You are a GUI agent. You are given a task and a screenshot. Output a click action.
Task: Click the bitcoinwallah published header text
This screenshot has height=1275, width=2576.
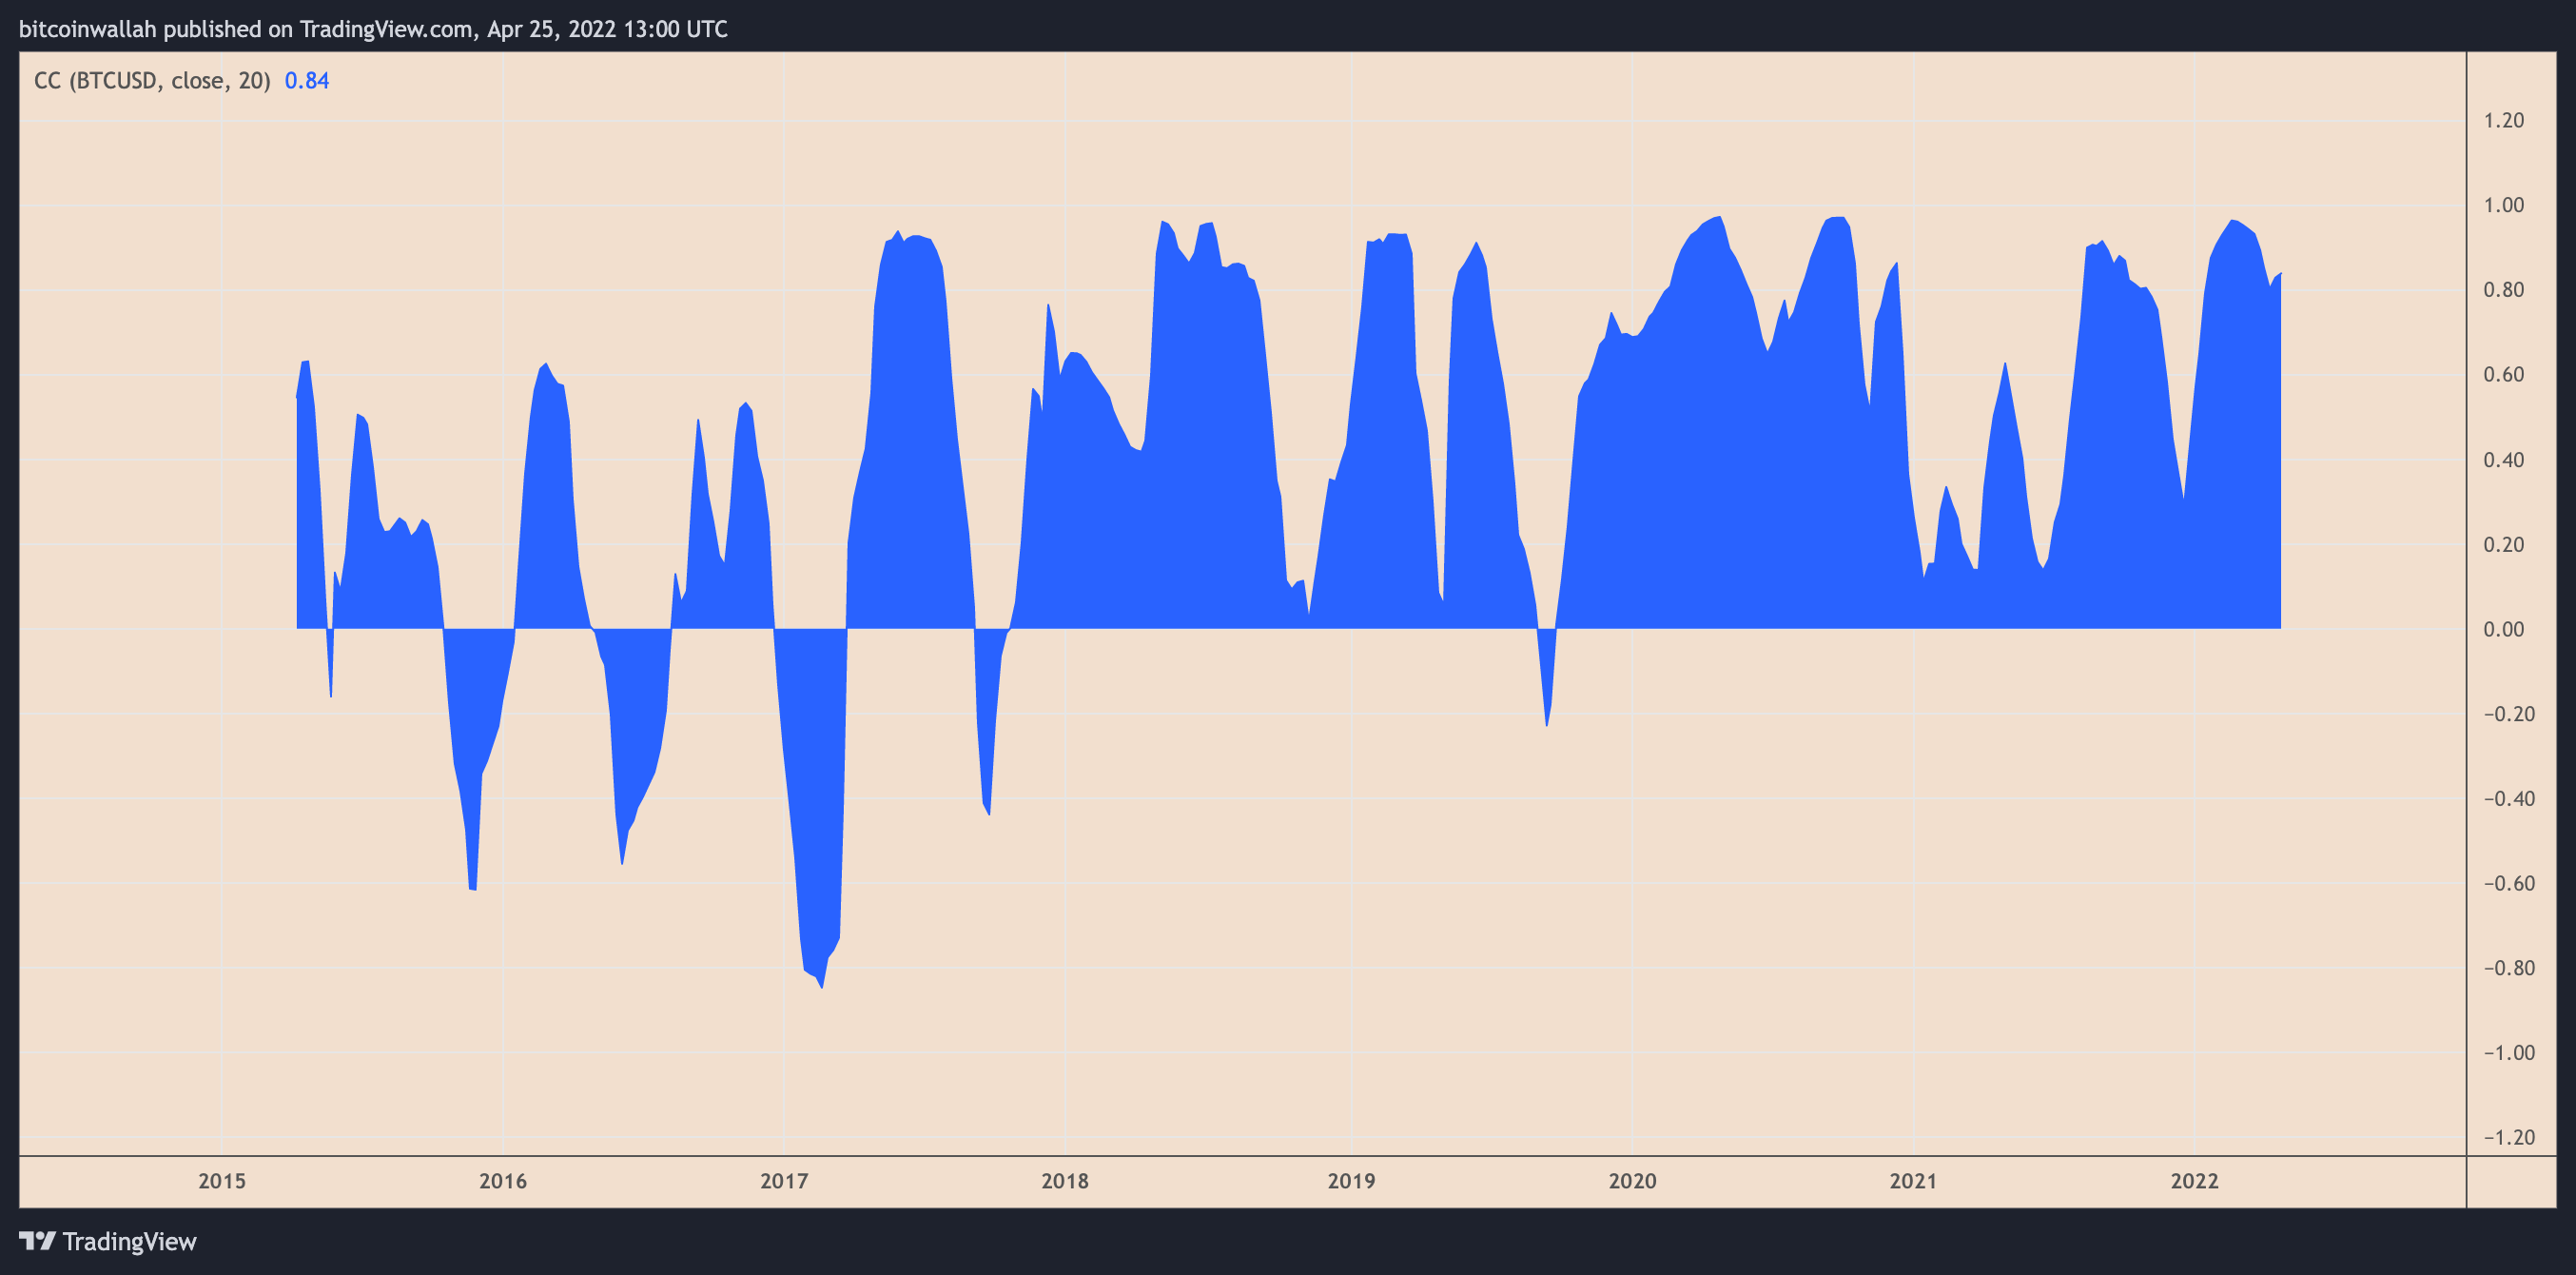tap(373, 29)
